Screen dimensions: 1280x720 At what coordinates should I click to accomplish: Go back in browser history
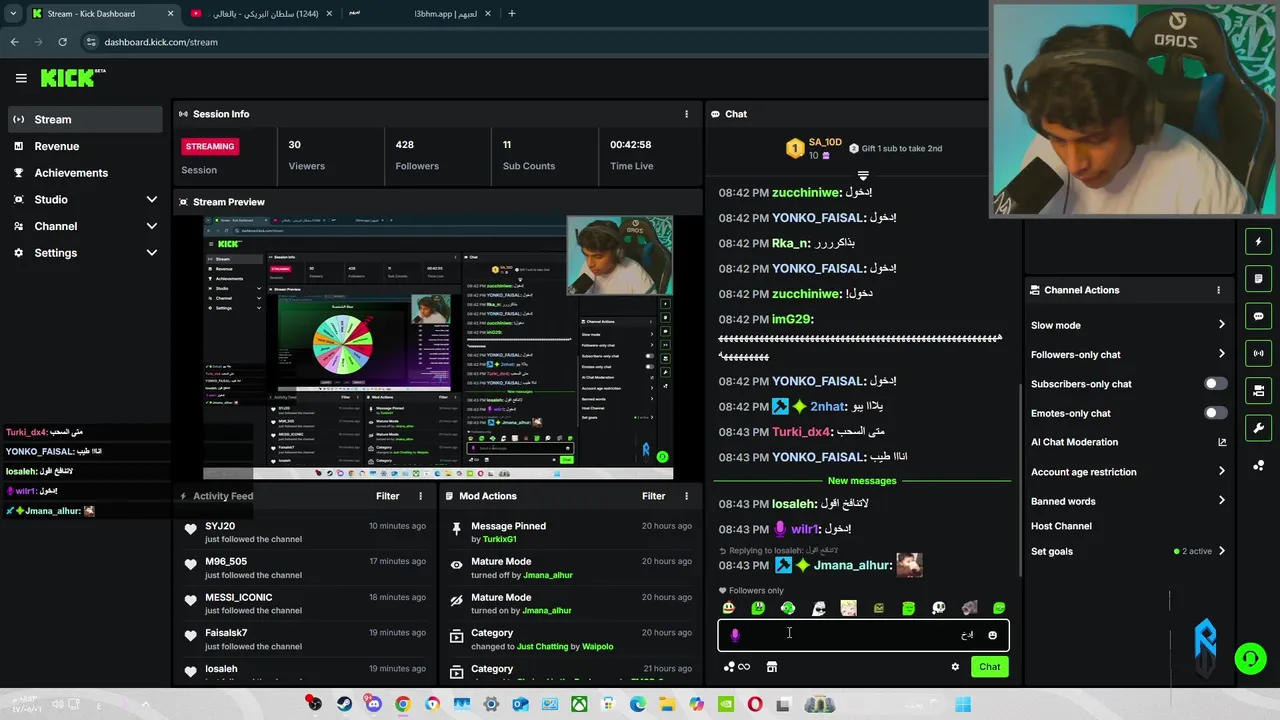(x=14, y=42)
